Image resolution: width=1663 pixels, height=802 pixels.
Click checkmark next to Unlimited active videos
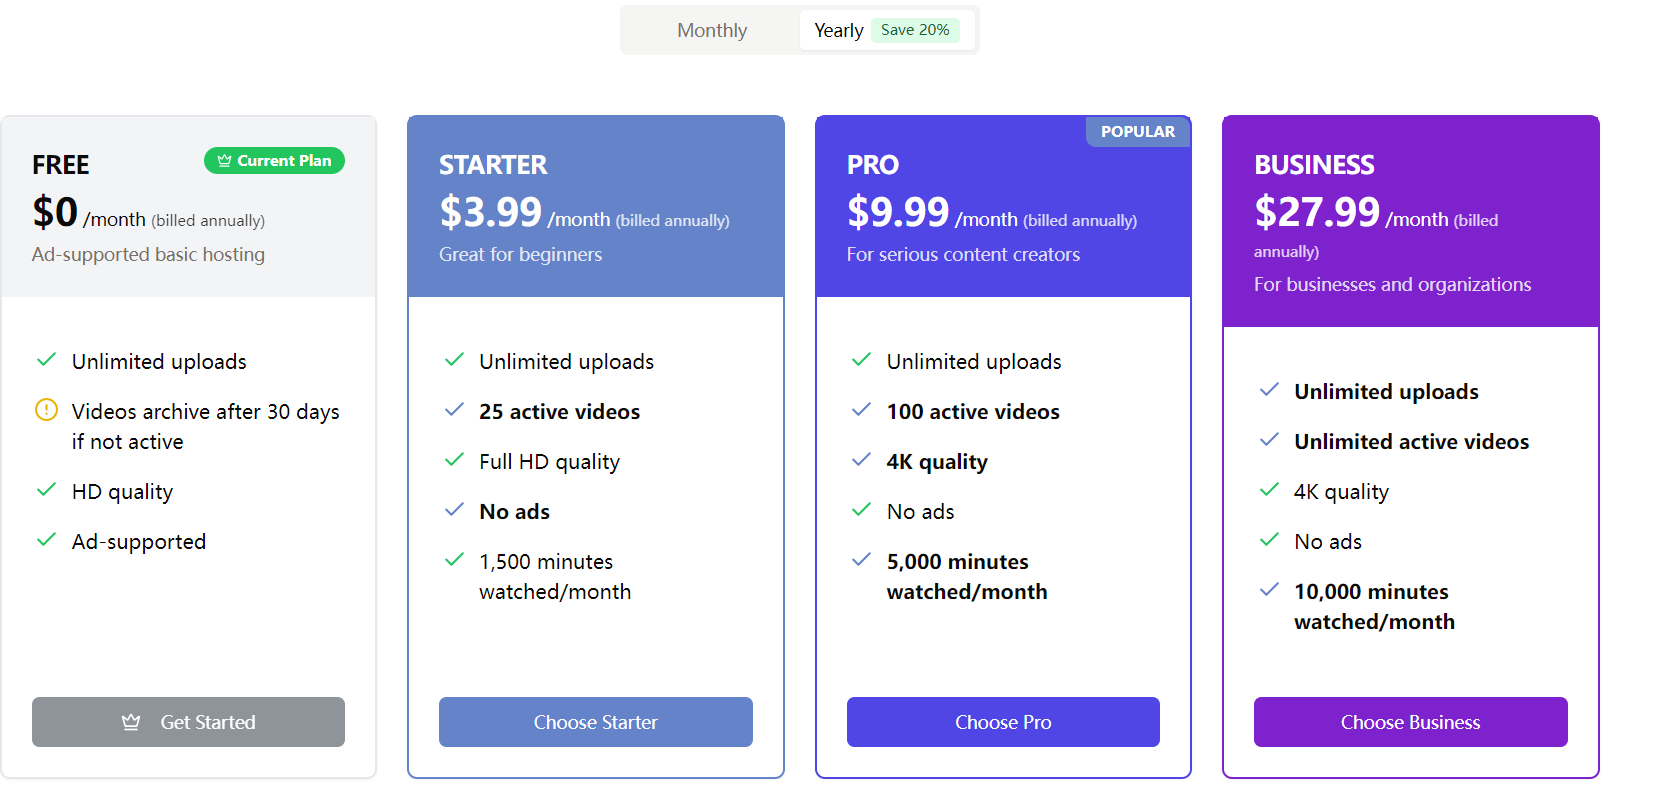(1269, 440)
